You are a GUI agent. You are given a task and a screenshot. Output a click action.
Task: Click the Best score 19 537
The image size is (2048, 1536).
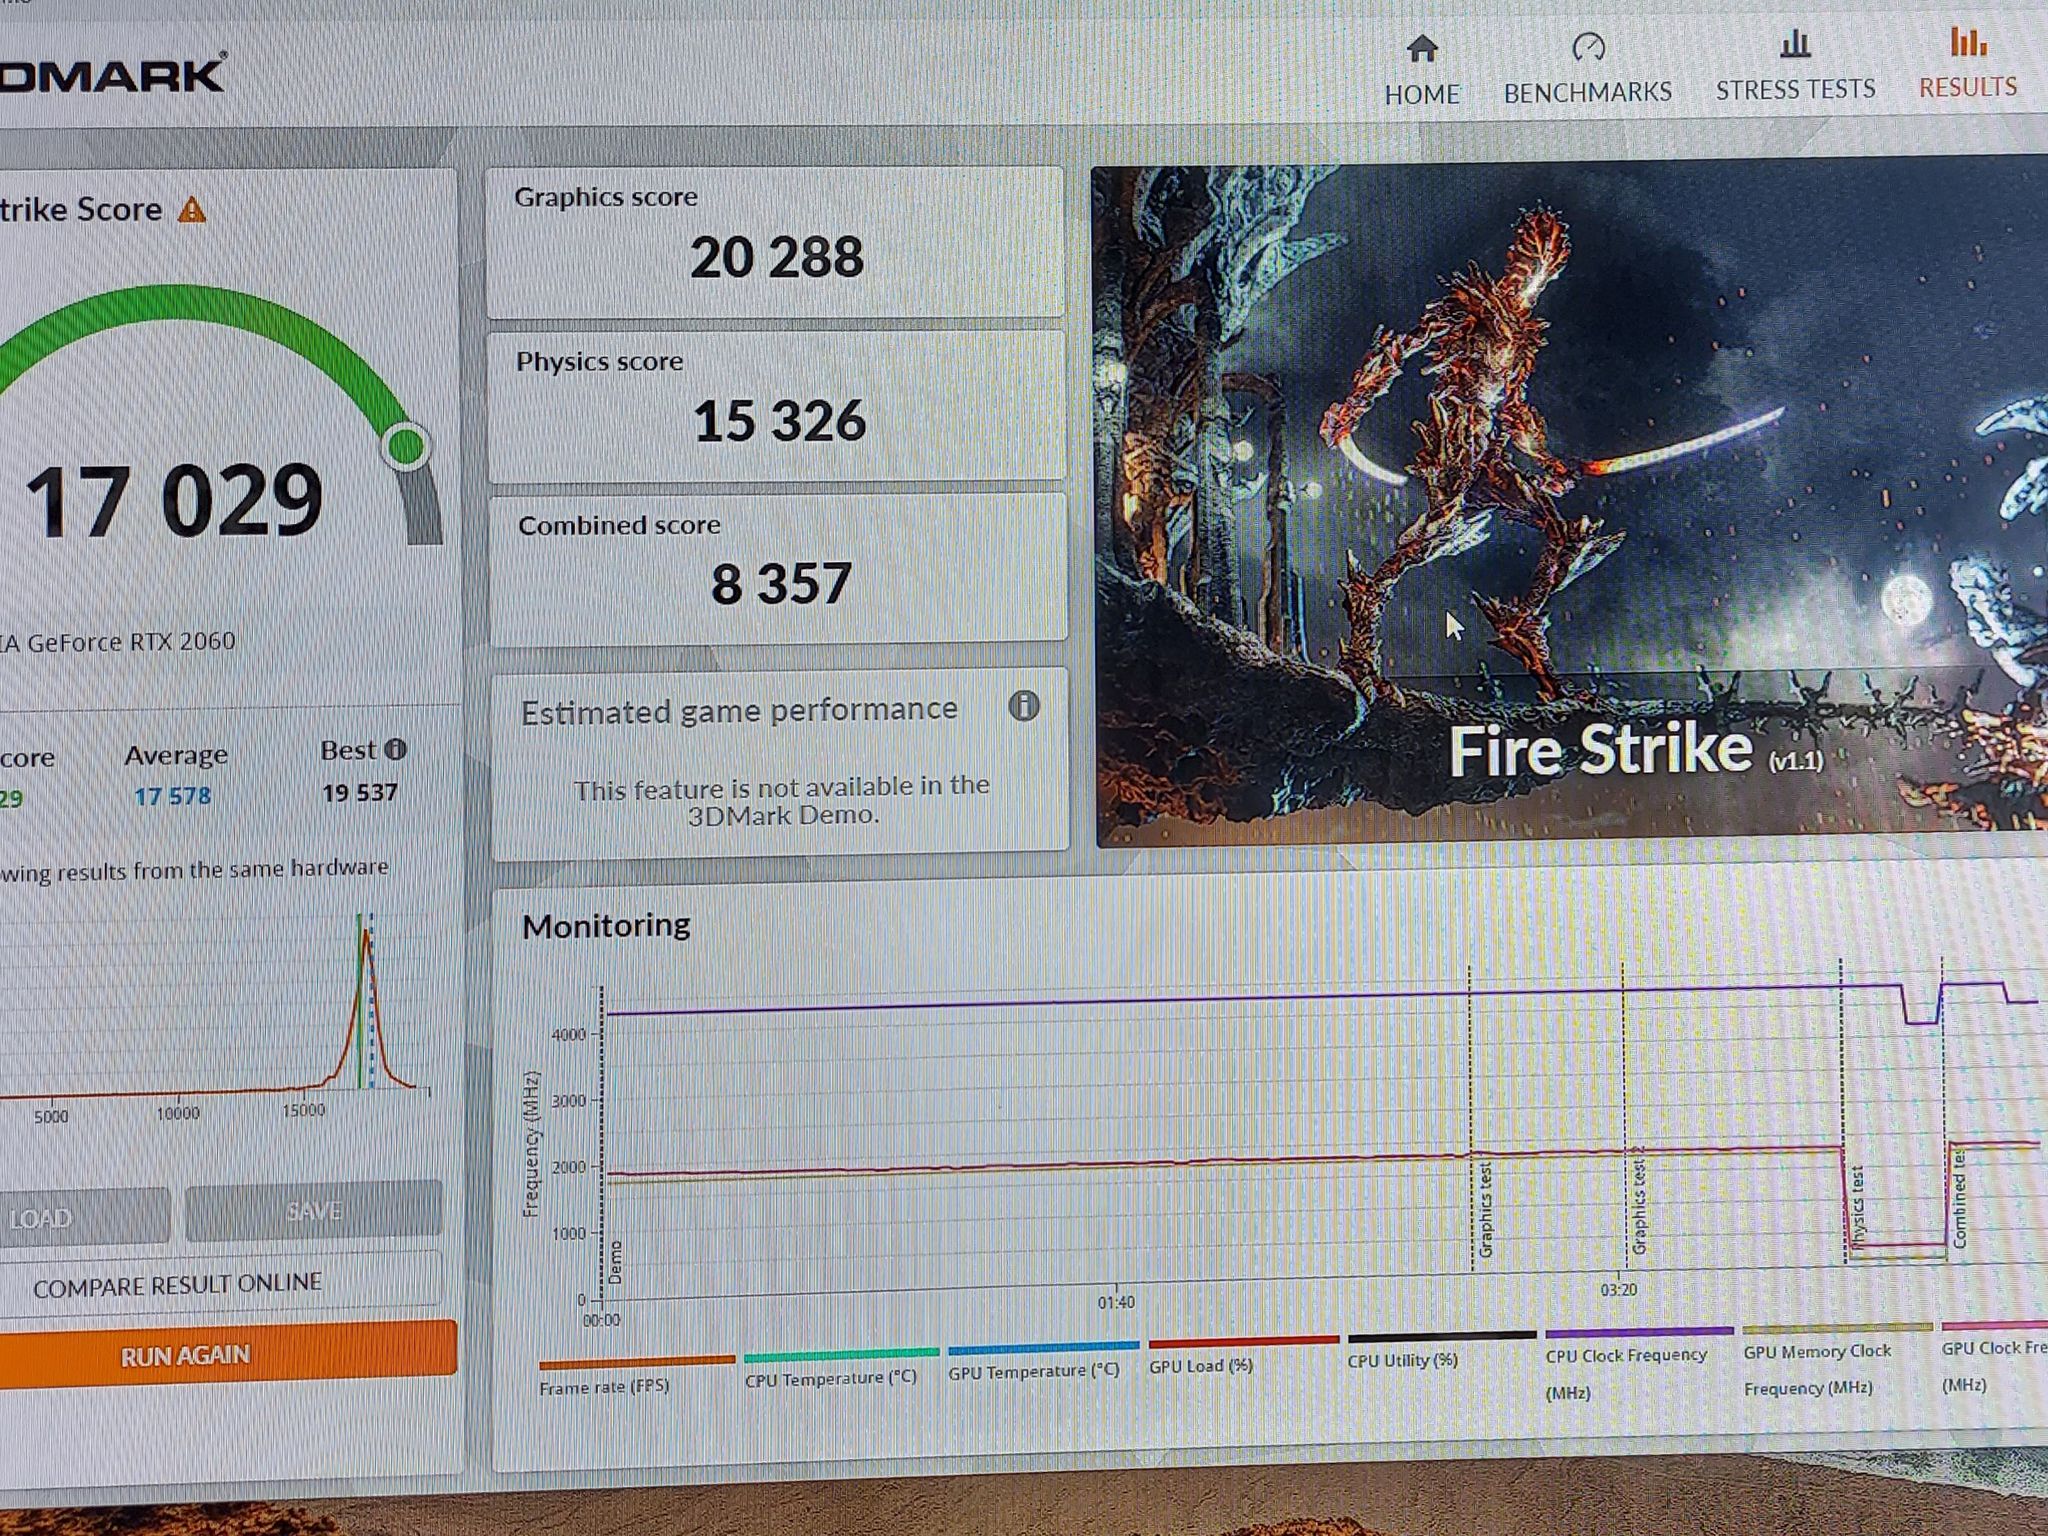click(x=360, y=793)
